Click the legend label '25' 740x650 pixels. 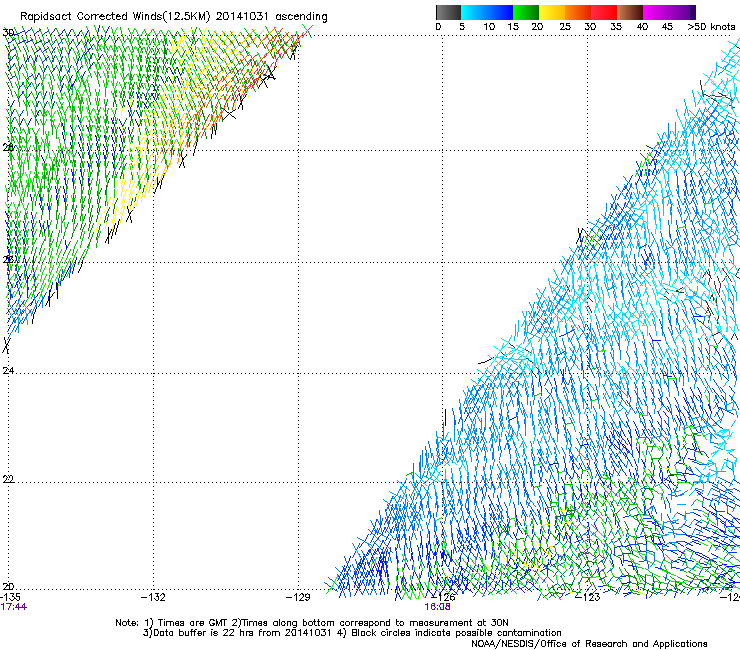tap(565, 27)
